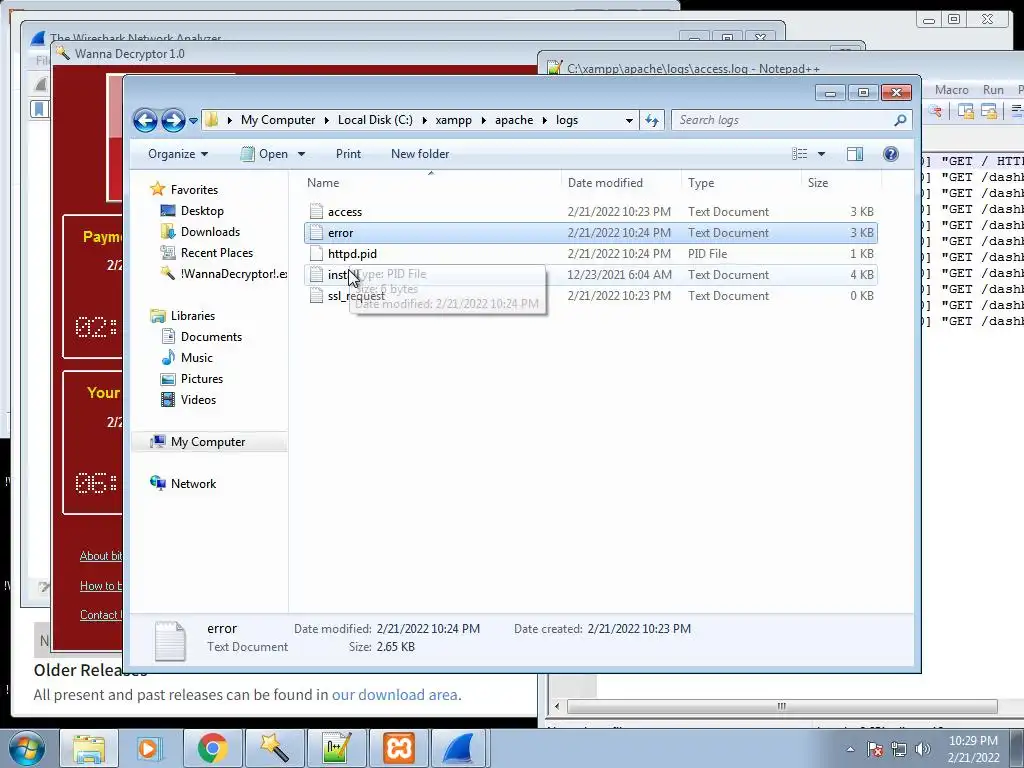Screen dimensions: 1024x768
Task: Select the error log file
Action: tap(590, 233)
